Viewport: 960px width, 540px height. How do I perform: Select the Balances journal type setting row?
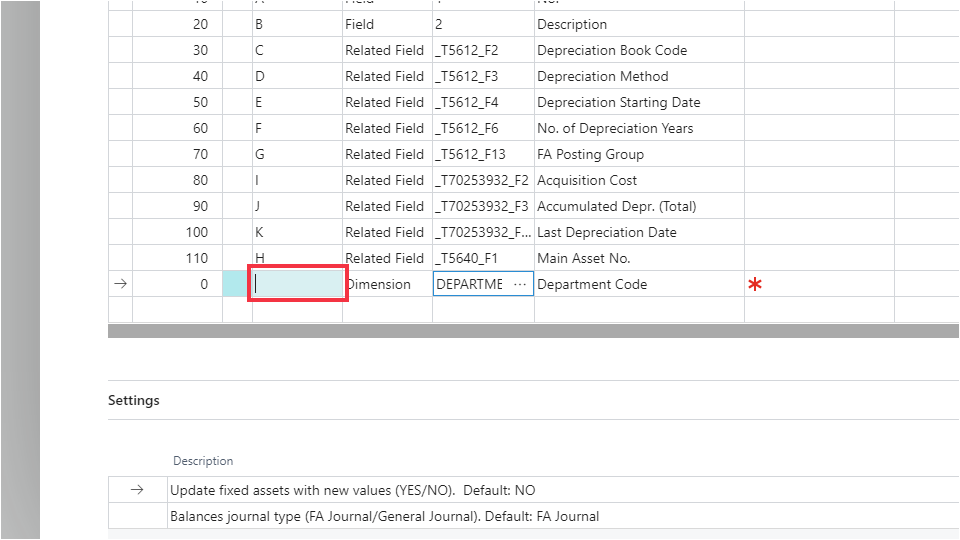(x=385, y=516)
